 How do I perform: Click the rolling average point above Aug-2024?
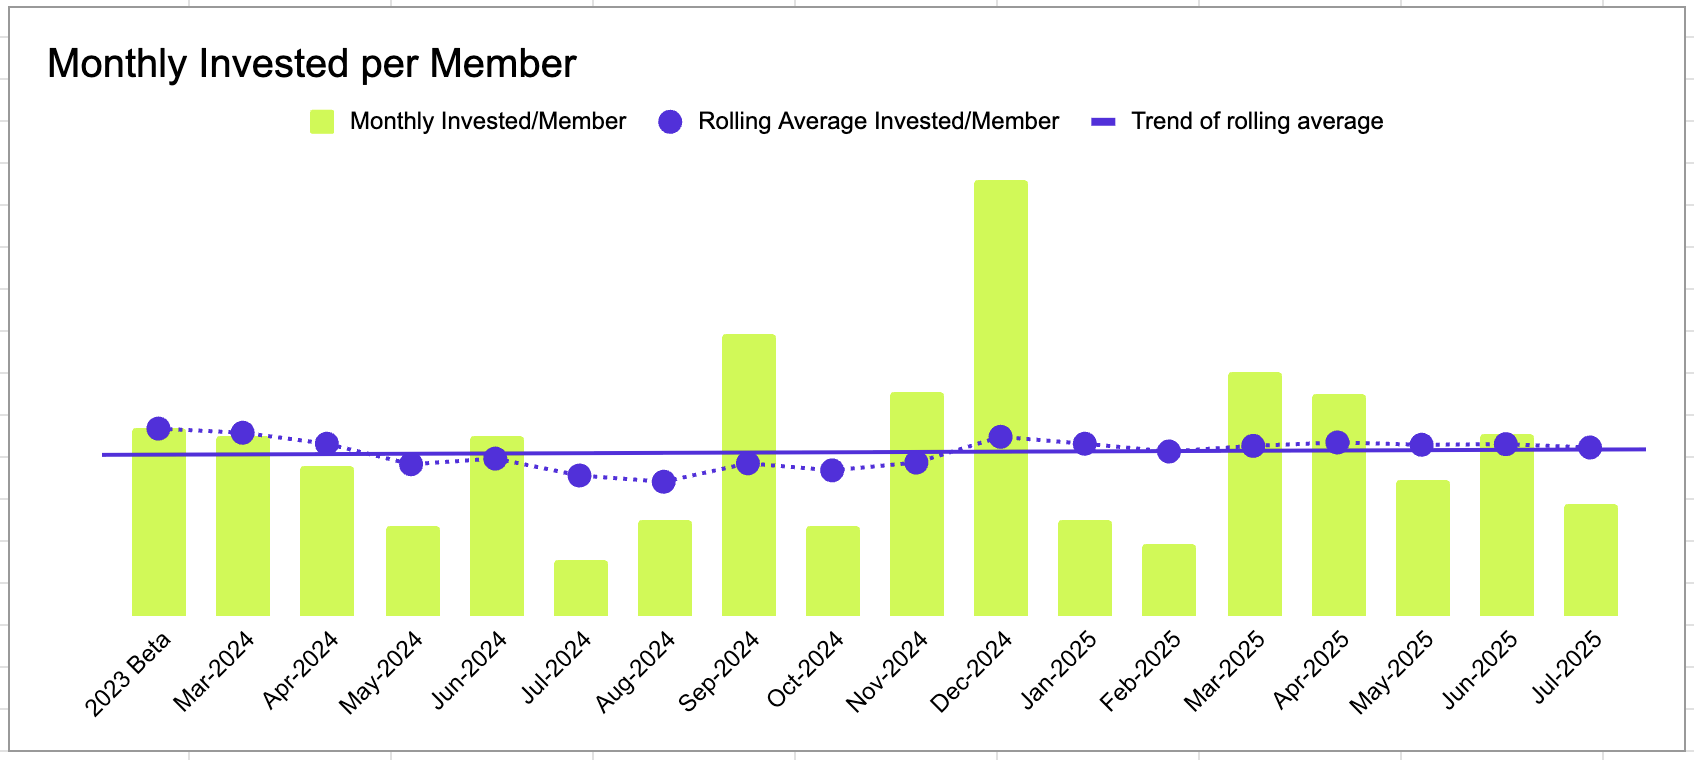coord(663,482)
